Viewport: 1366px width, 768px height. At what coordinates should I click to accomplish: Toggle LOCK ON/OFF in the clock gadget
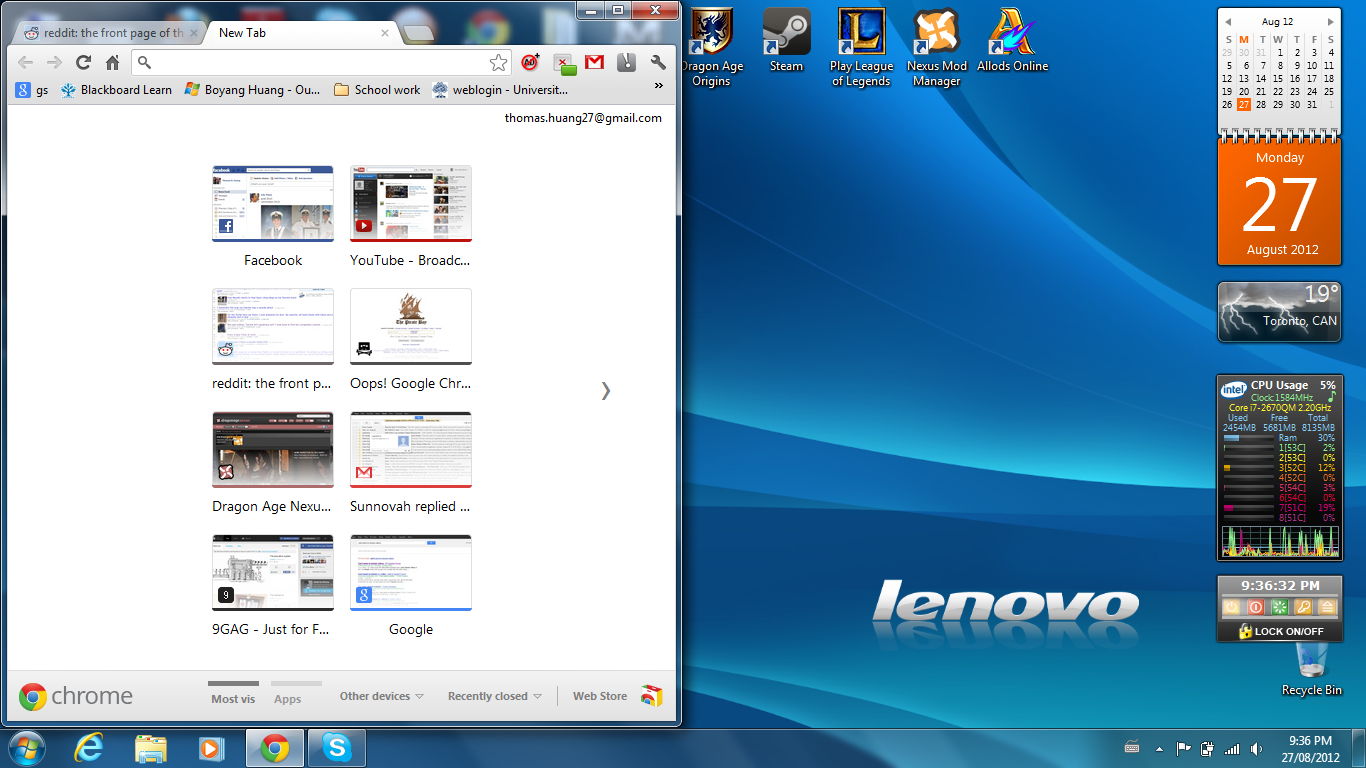[1281, 632]
